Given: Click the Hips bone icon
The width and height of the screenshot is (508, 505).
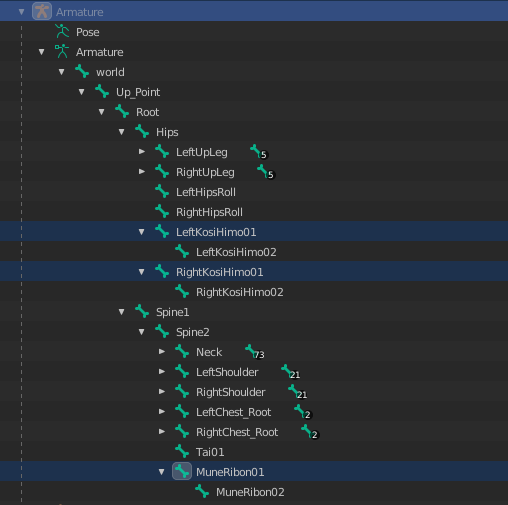Looking at the screenshot, I should 142,132.
